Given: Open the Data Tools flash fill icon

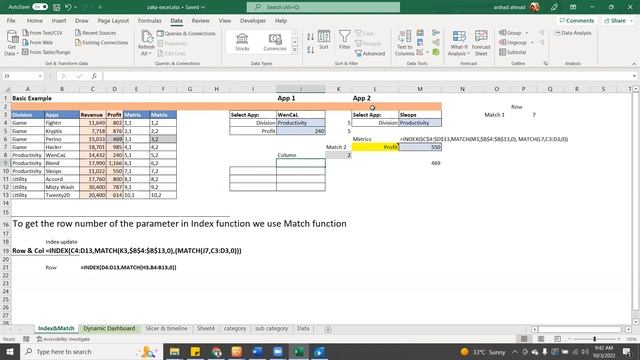Looking at the screenshot, I should click(420, 33).
